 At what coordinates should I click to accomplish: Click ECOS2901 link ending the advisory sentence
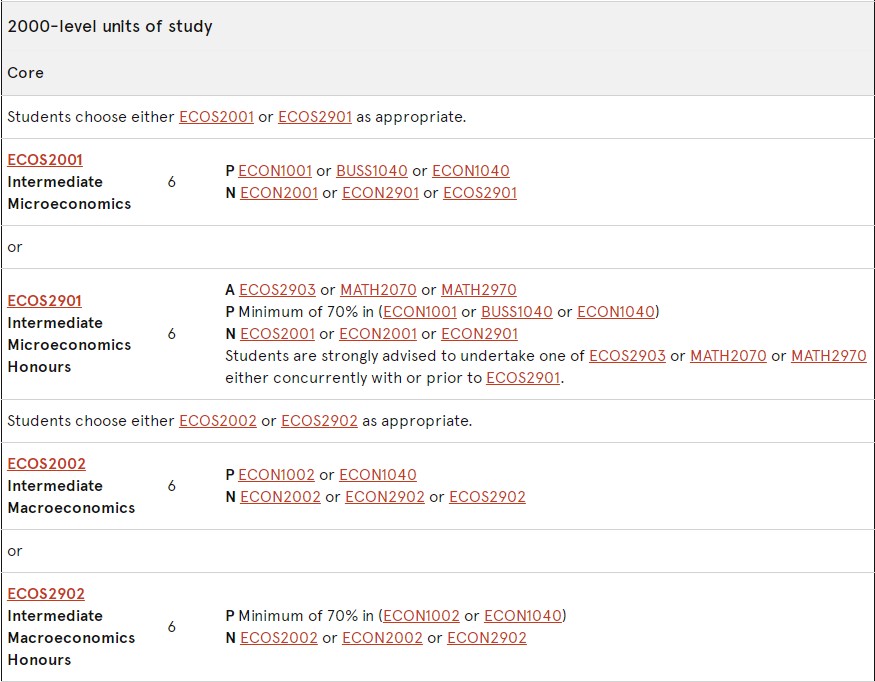pyautogui.click(x=523, y=378)
